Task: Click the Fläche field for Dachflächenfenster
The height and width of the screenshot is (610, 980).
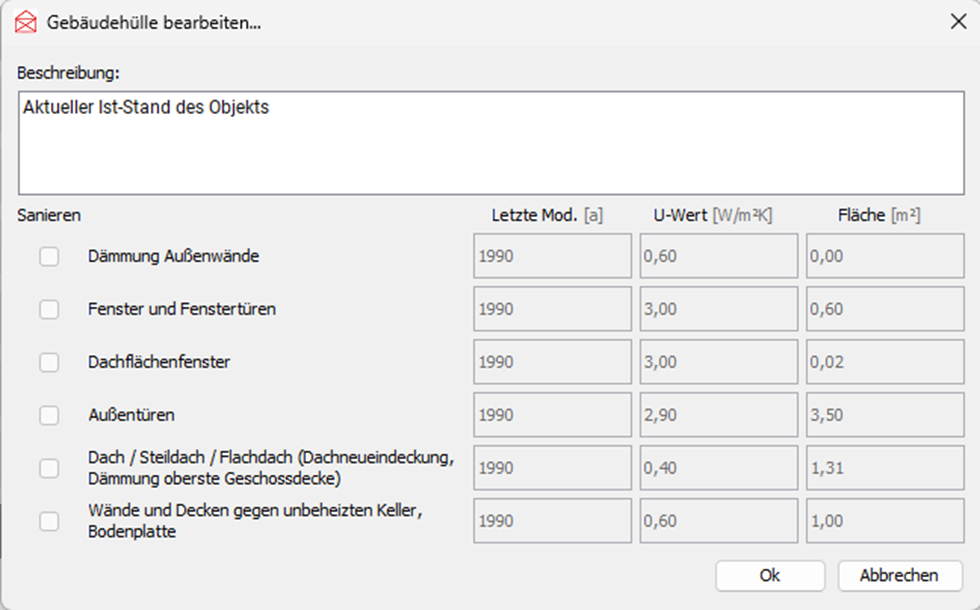Action: 885,362
